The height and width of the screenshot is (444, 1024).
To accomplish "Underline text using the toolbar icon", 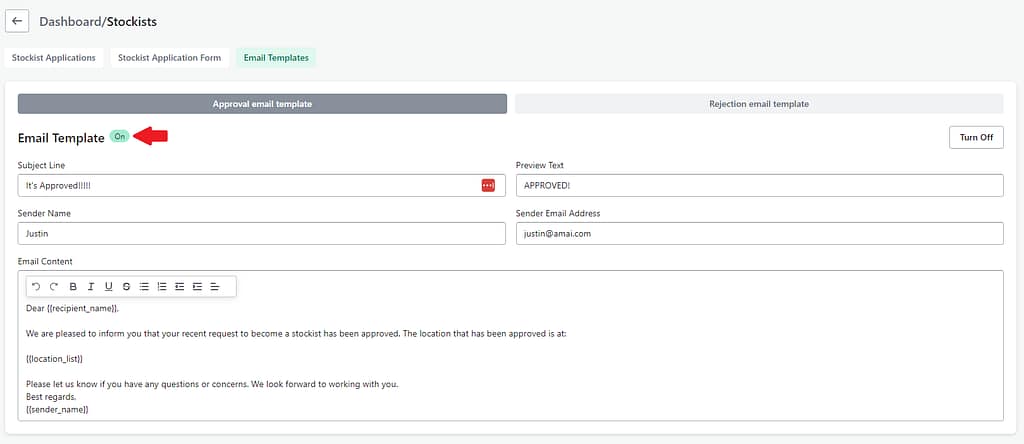I will point(109,287).
